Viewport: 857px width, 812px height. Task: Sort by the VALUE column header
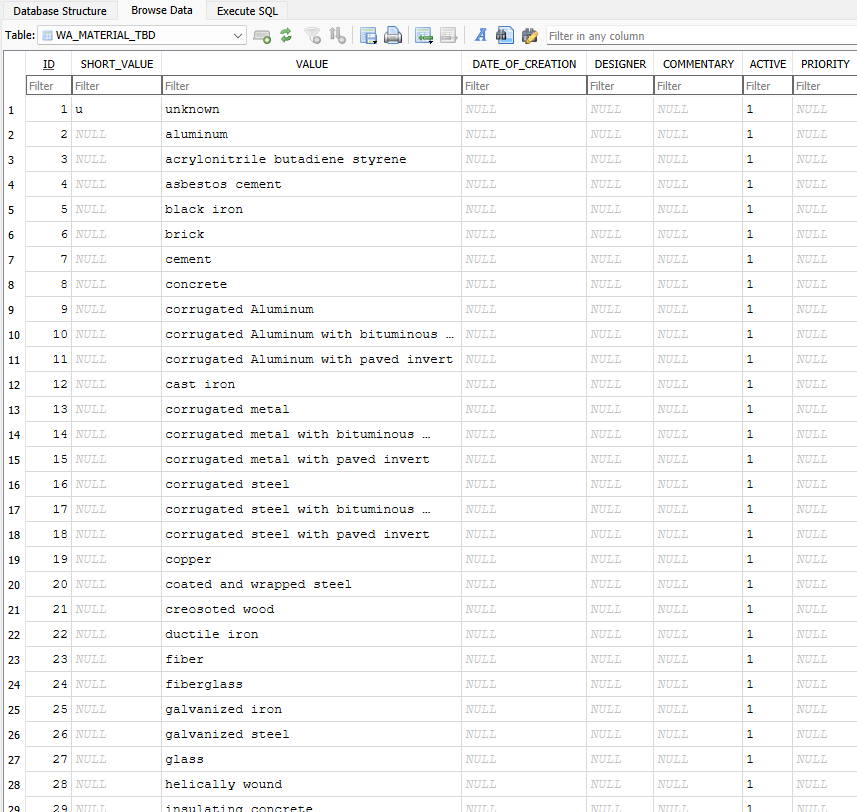point(312,64)
